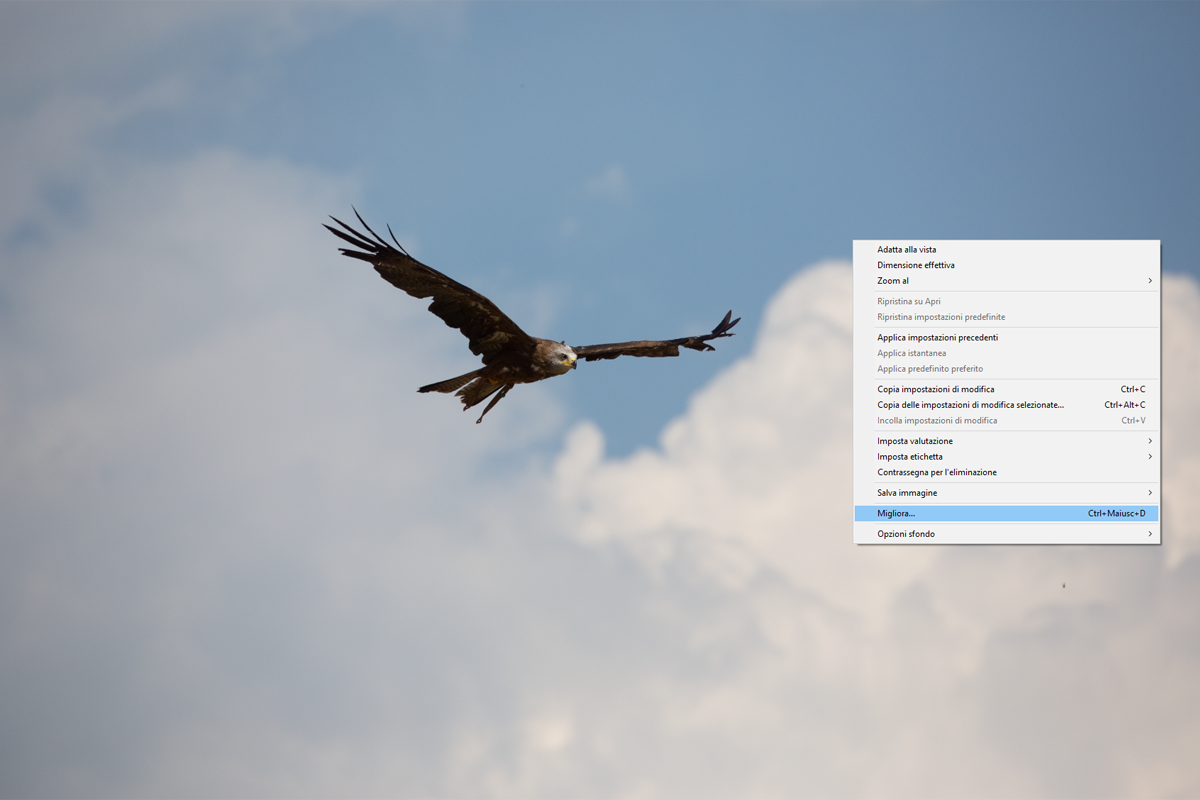Click Ripristina impostazioni predefinite
1200x800 pixels.
[940, 317]
